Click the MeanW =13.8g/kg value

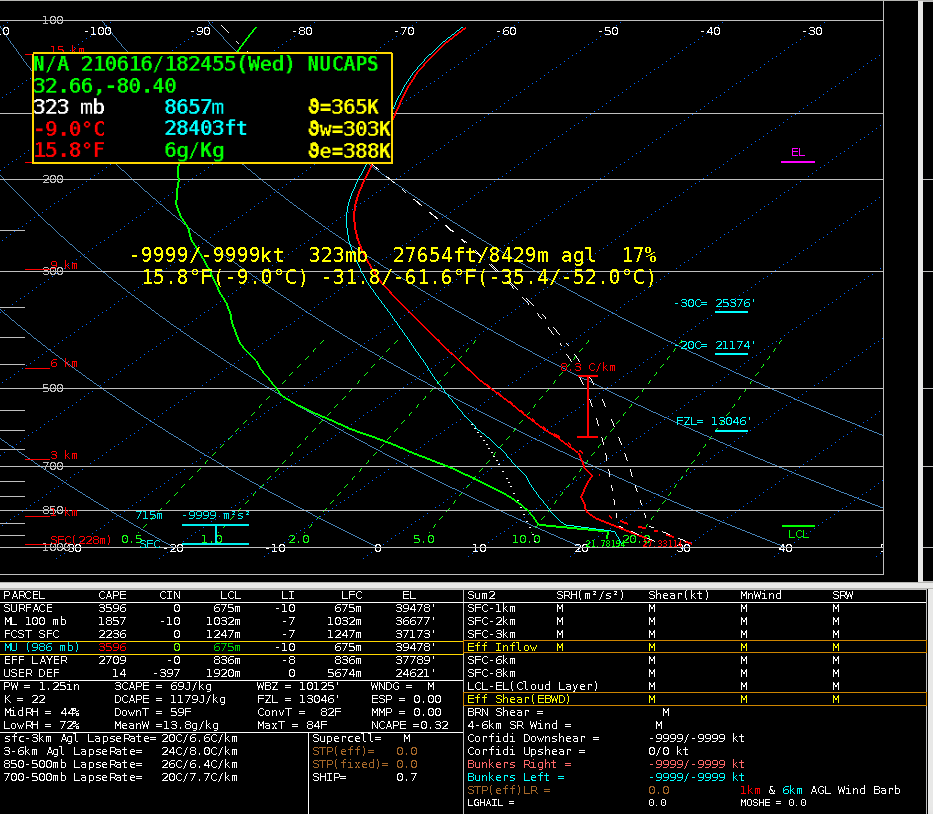pyautogui.click(x=166, y=725)
